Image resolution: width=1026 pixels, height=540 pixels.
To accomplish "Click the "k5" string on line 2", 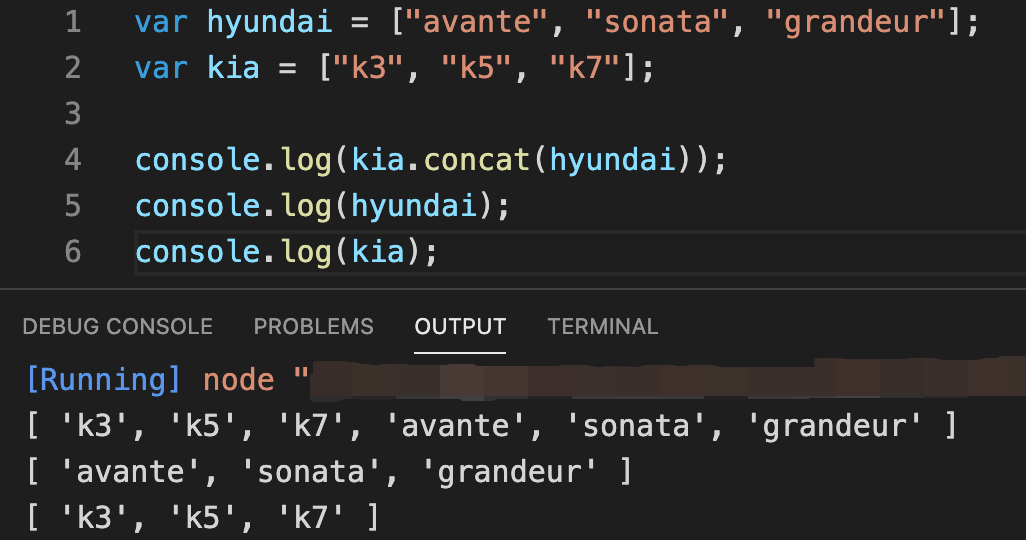I will (477, 68).
